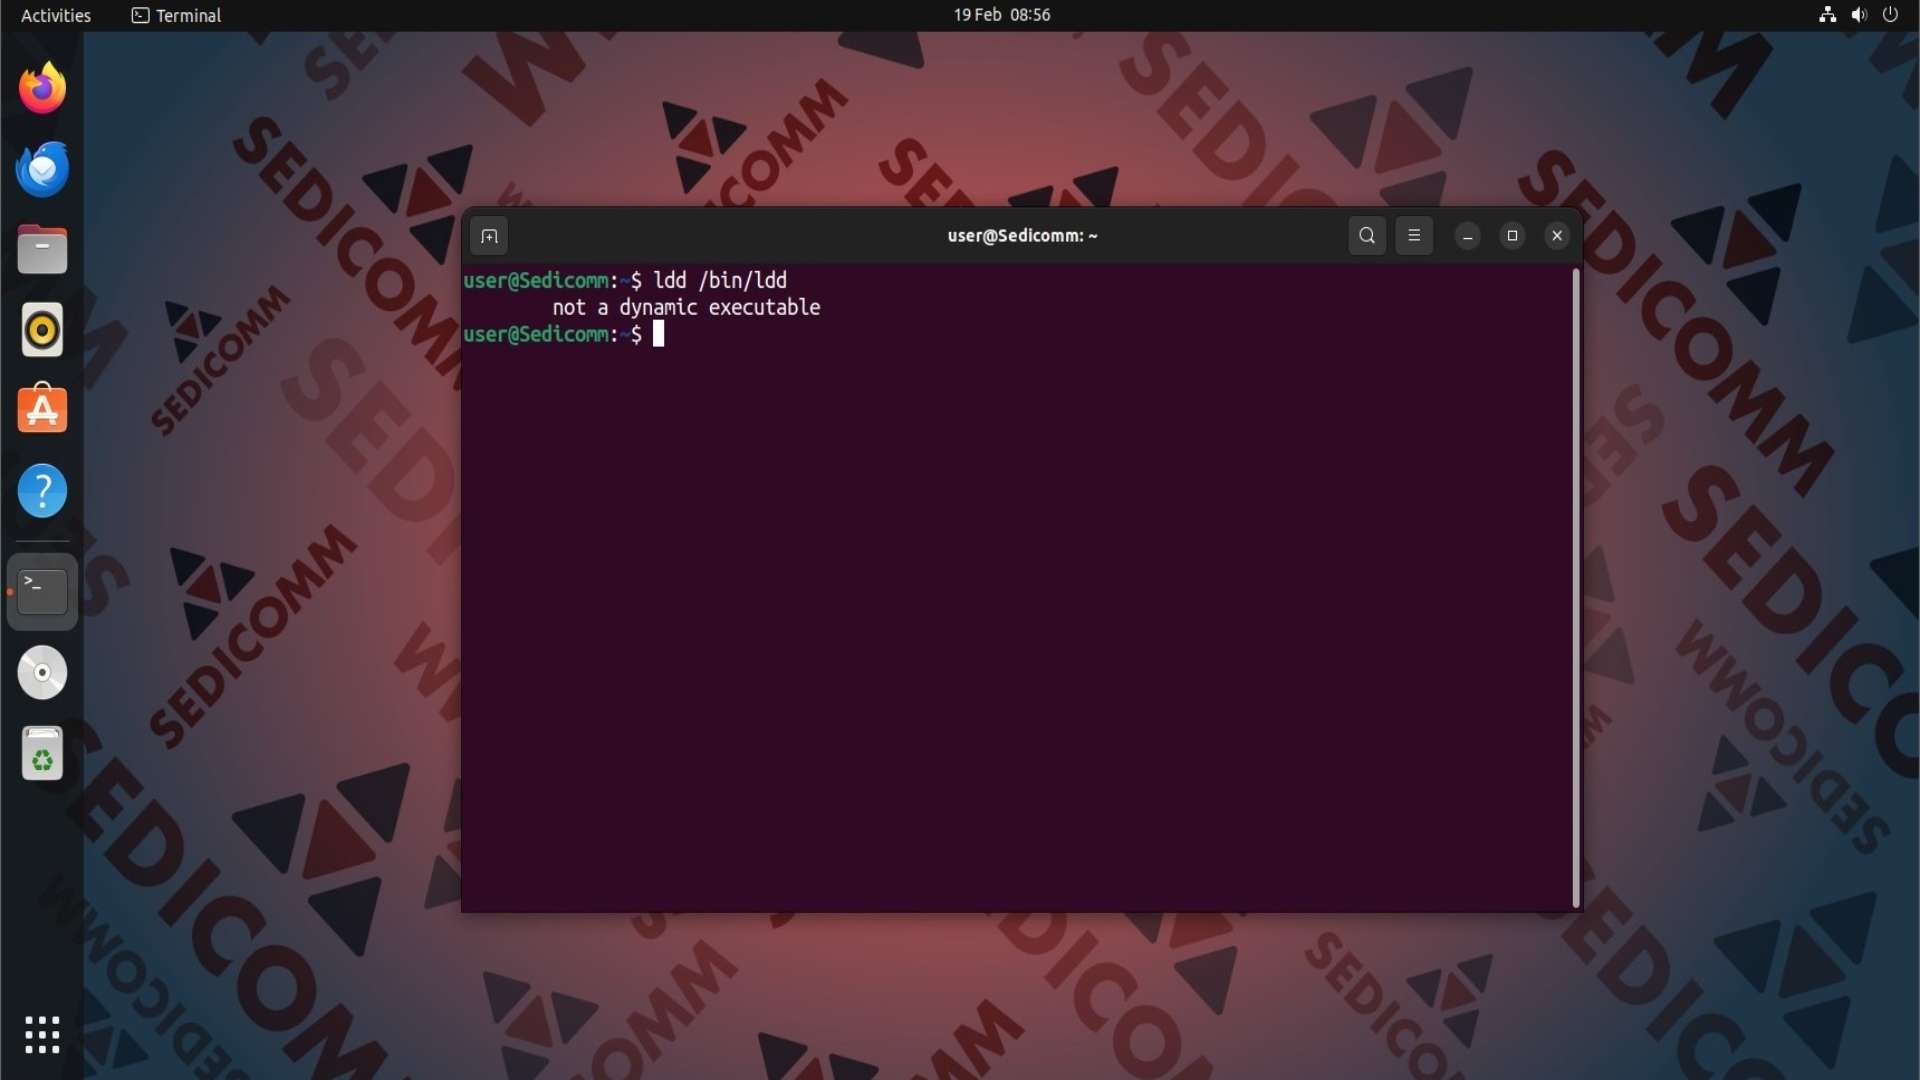
Task: Launch Rhythmbox music player
Action: coord(42,330)
